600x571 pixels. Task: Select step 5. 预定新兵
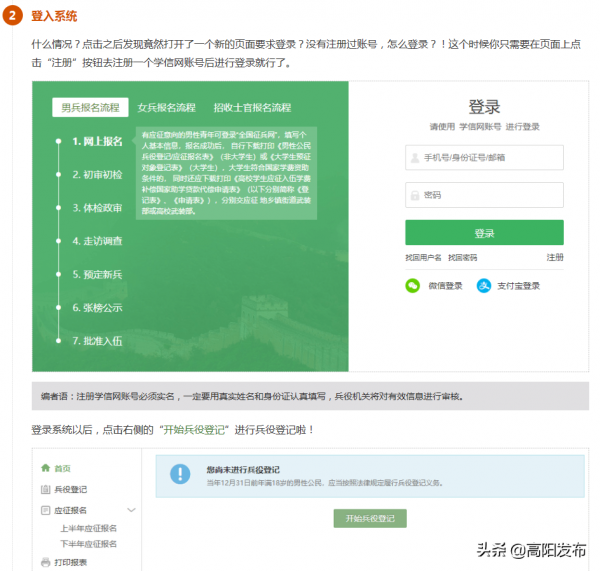click(98, 274)
